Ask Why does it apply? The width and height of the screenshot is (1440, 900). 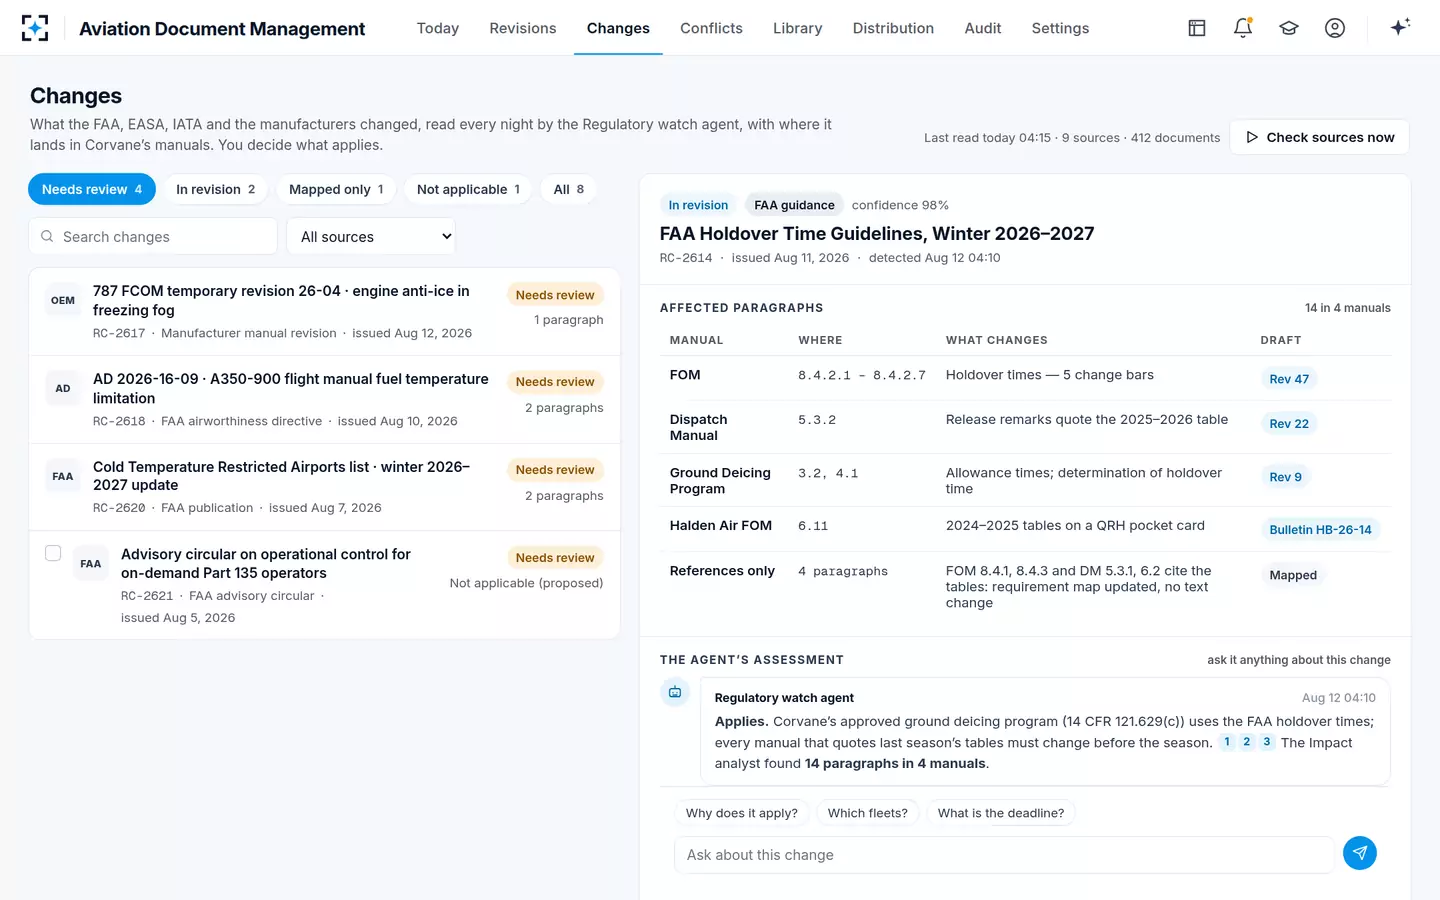[742, 813]
